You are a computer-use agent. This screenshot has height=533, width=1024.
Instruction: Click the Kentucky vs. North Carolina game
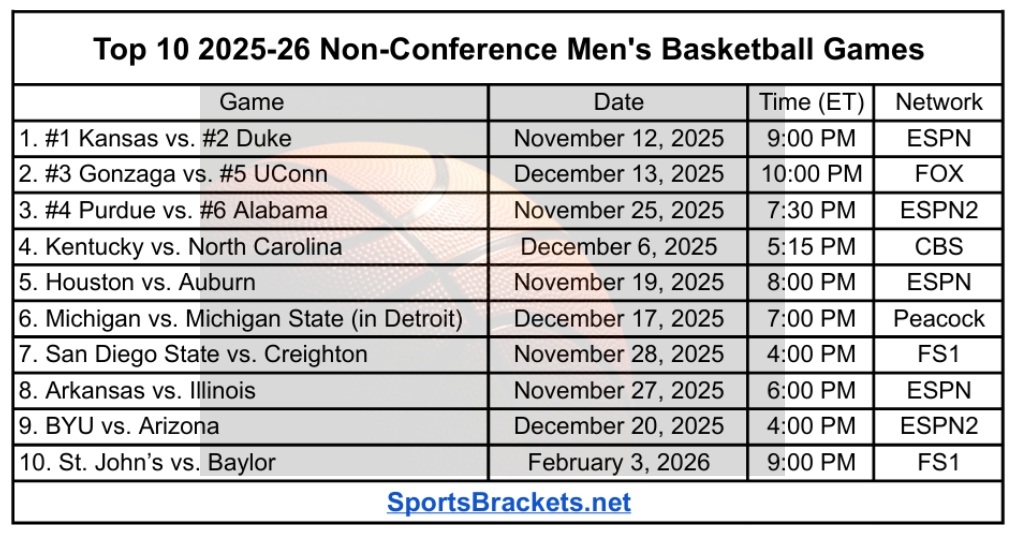click(180, 246)
